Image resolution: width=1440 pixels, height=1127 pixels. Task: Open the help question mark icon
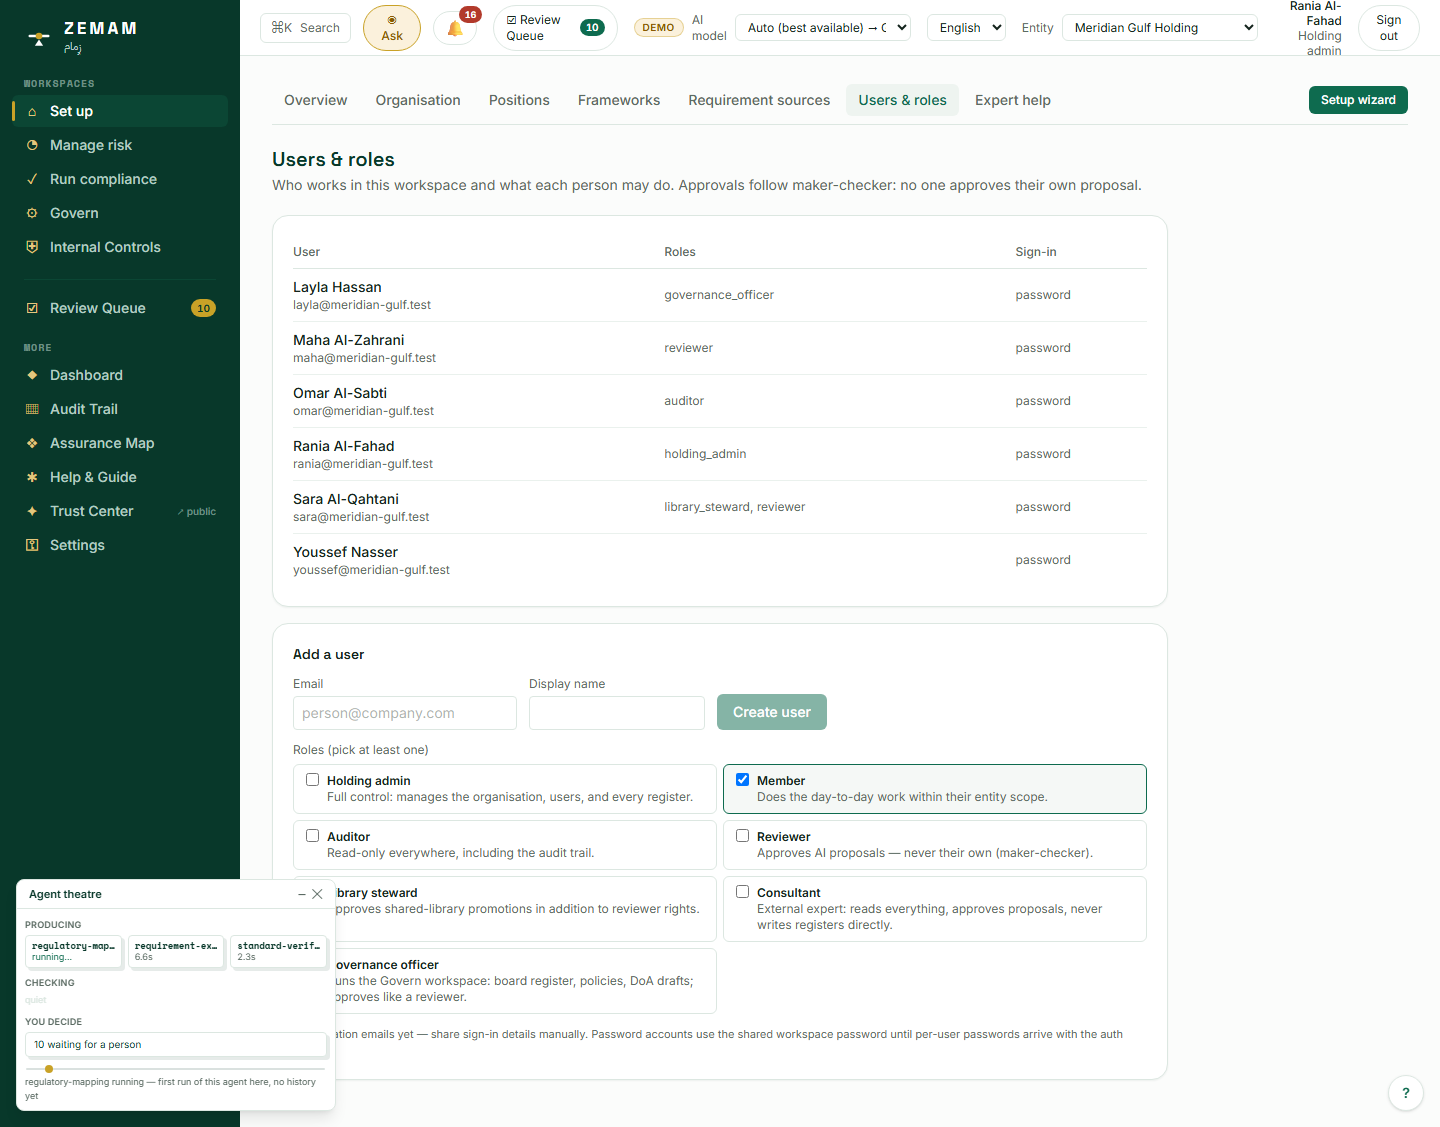point(1406,1093)
